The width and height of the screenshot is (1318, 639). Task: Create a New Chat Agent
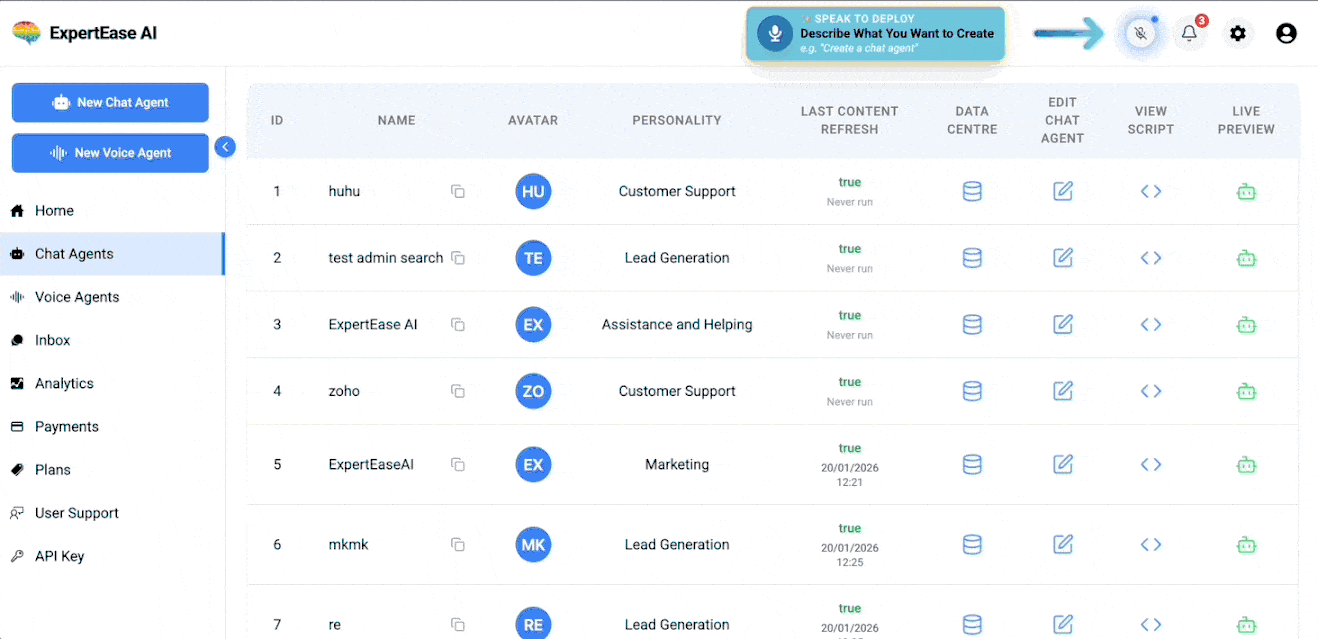pos(110,102)
